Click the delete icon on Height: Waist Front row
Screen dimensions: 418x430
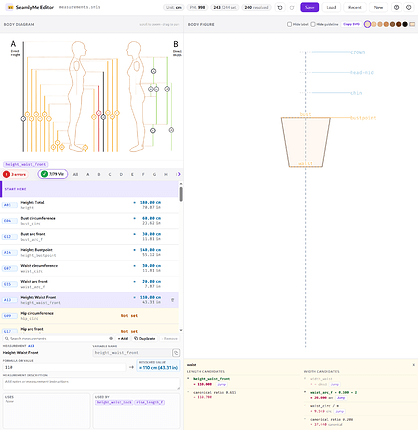pos(172,300)
